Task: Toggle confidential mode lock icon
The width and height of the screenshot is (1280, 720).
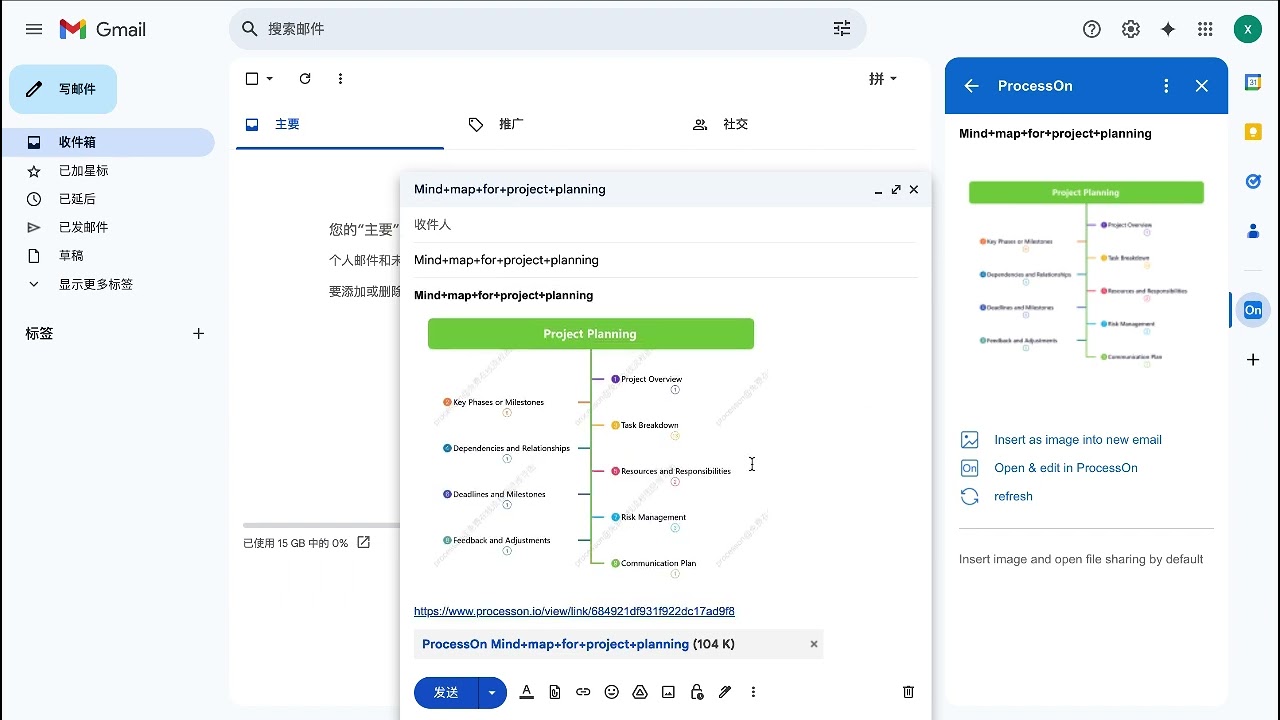Action: click(697, 692)
